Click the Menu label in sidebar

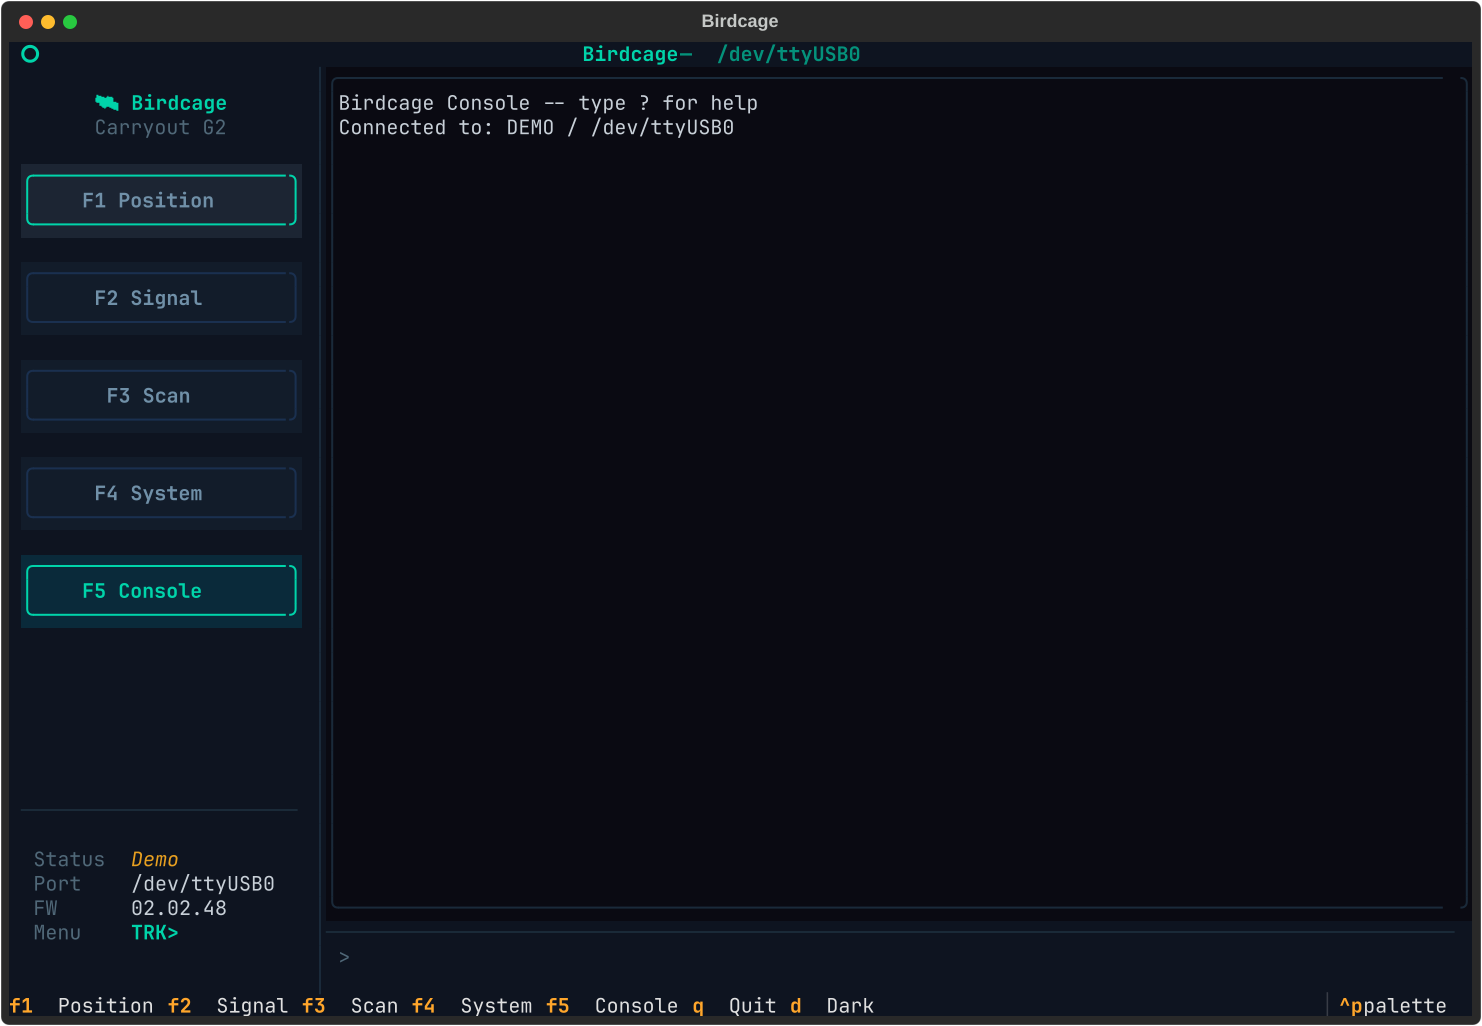[57, 933]
